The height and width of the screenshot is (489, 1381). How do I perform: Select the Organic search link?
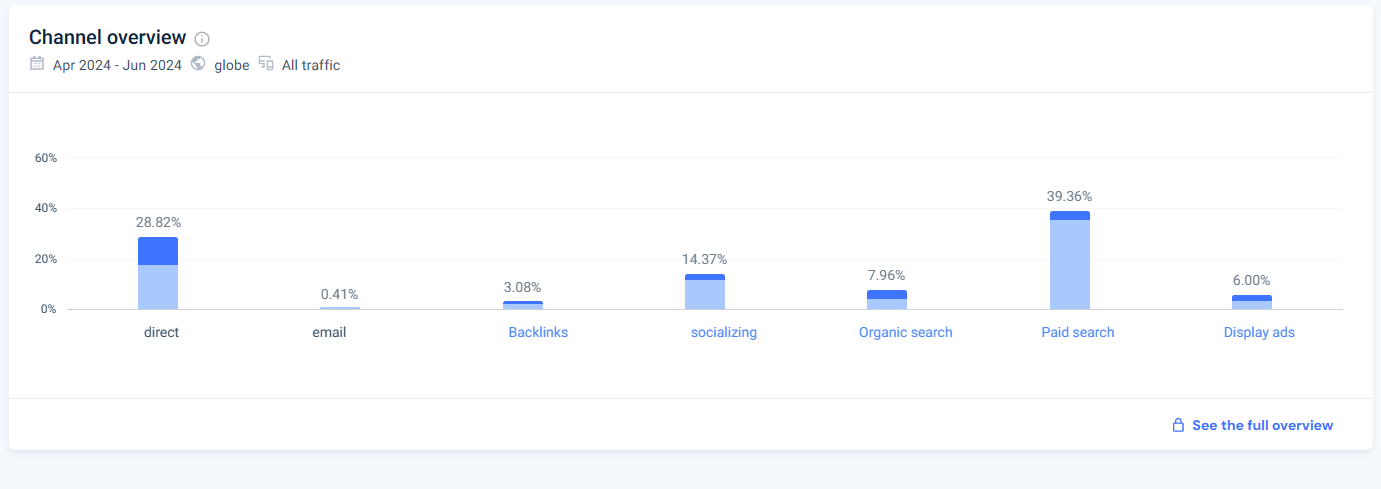[x=905, y=332]
